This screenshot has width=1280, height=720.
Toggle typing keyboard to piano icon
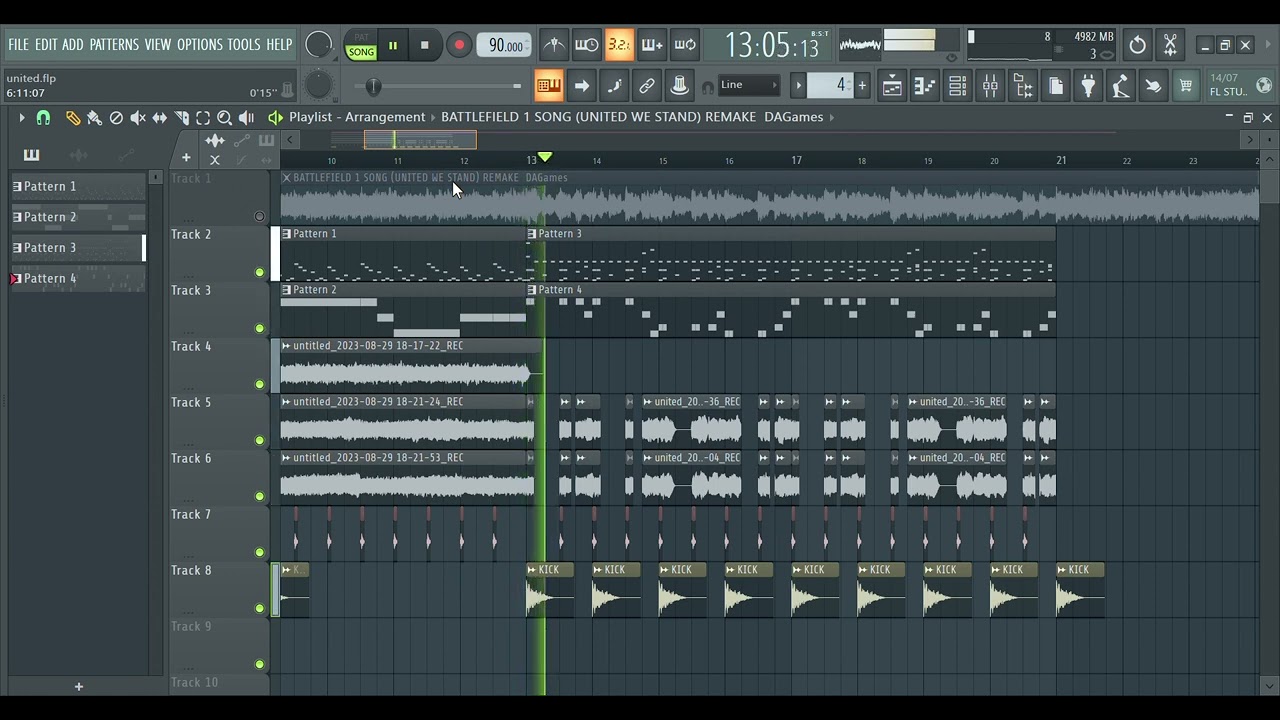click(x=549, y=86)
